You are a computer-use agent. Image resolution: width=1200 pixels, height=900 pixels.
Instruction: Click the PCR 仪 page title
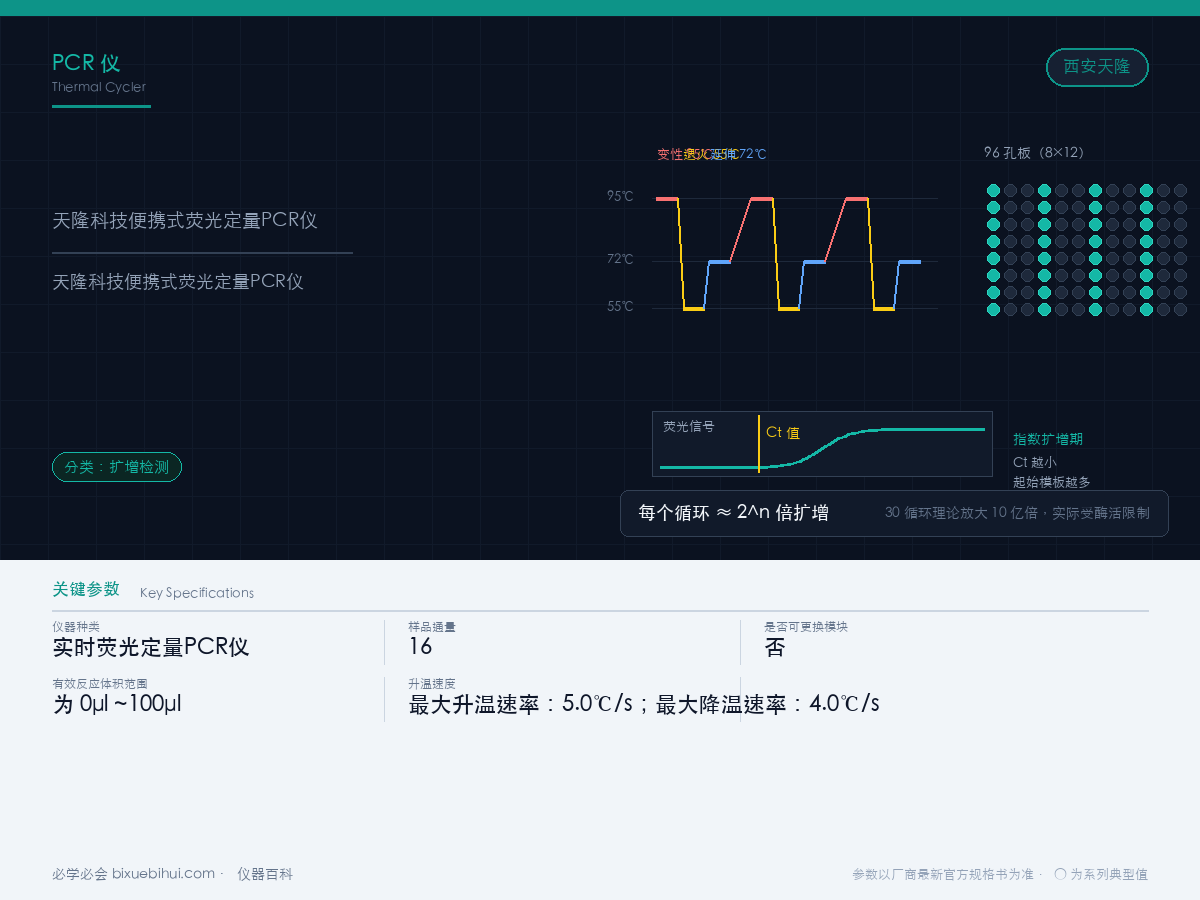[86, 62]
